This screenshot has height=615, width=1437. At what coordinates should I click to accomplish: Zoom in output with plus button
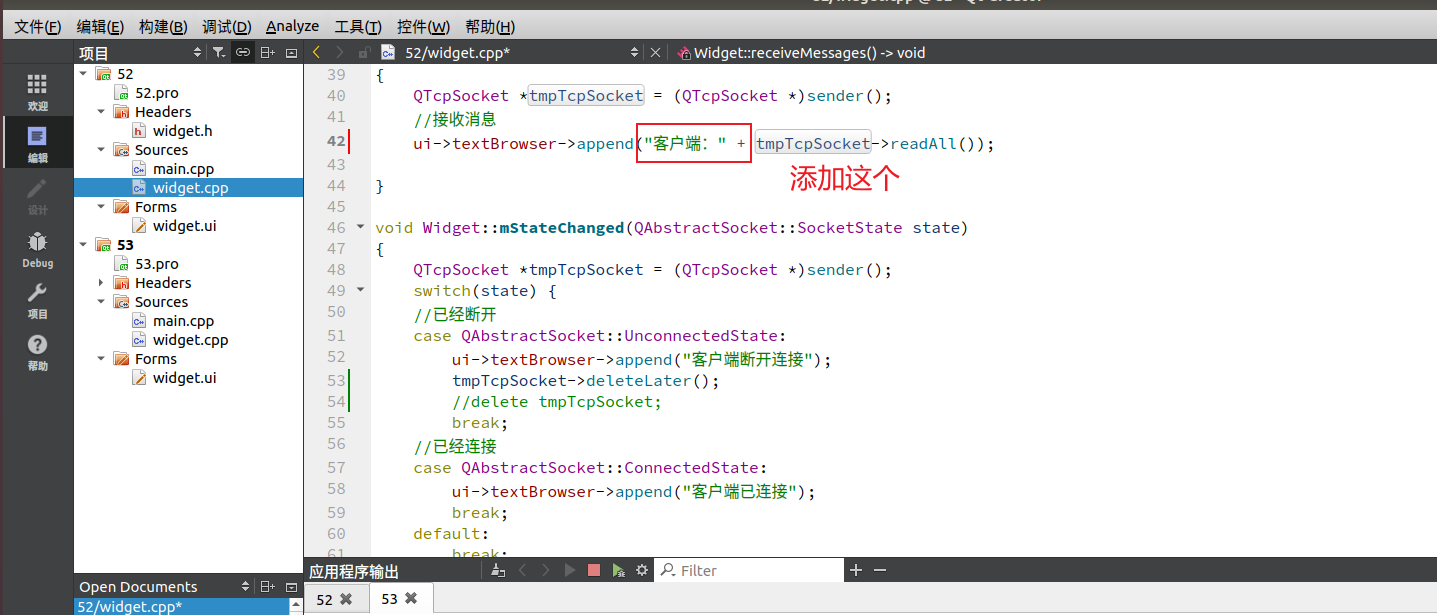pos(856,570)
